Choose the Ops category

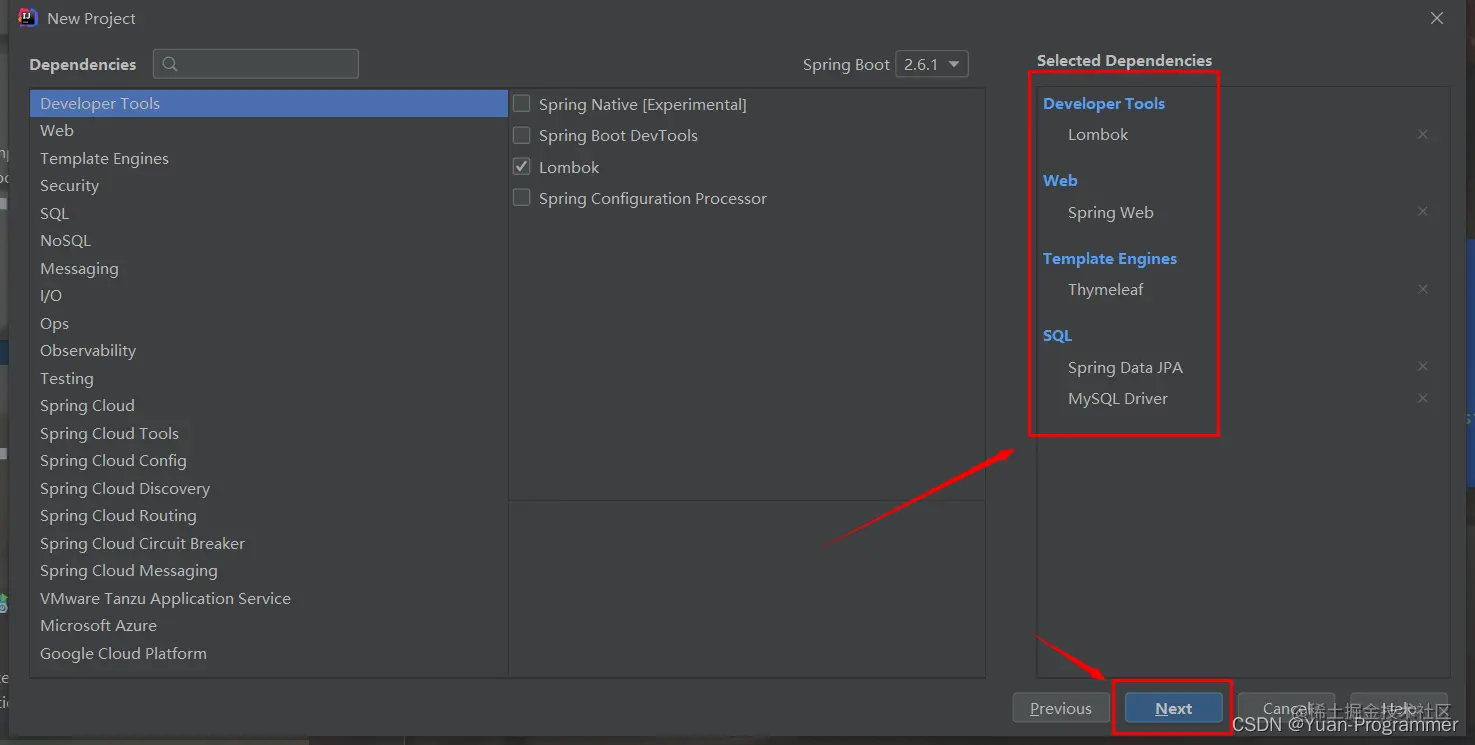click(269, 323)
